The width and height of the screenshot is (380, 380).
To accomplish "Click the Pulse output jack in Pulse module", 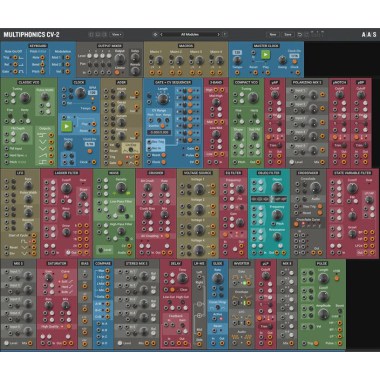I will [x=339, y=343].
